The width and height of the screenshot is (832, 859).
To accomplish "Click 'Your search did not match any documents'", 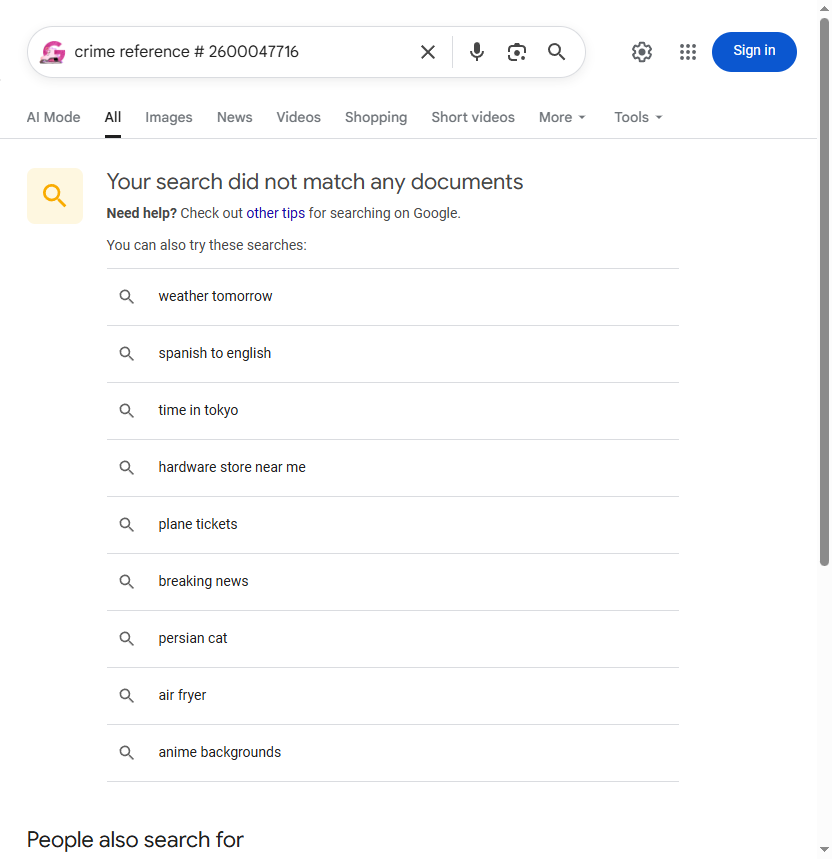I will [315, 182].
